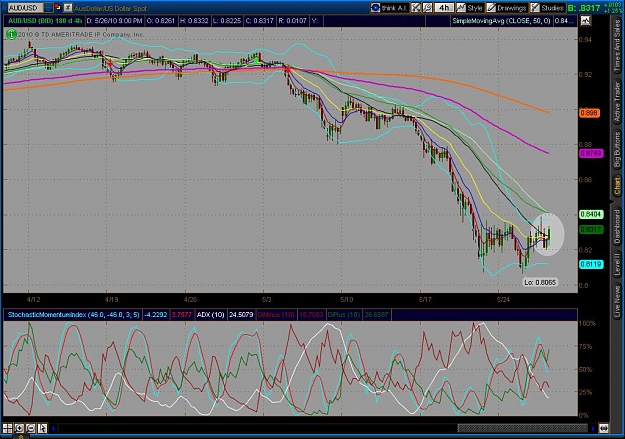The height and width of the screenshot is (439, 625).
Task: Open the Big Buttons side tab
Action: pyautogui.click(x=617, y=149)
